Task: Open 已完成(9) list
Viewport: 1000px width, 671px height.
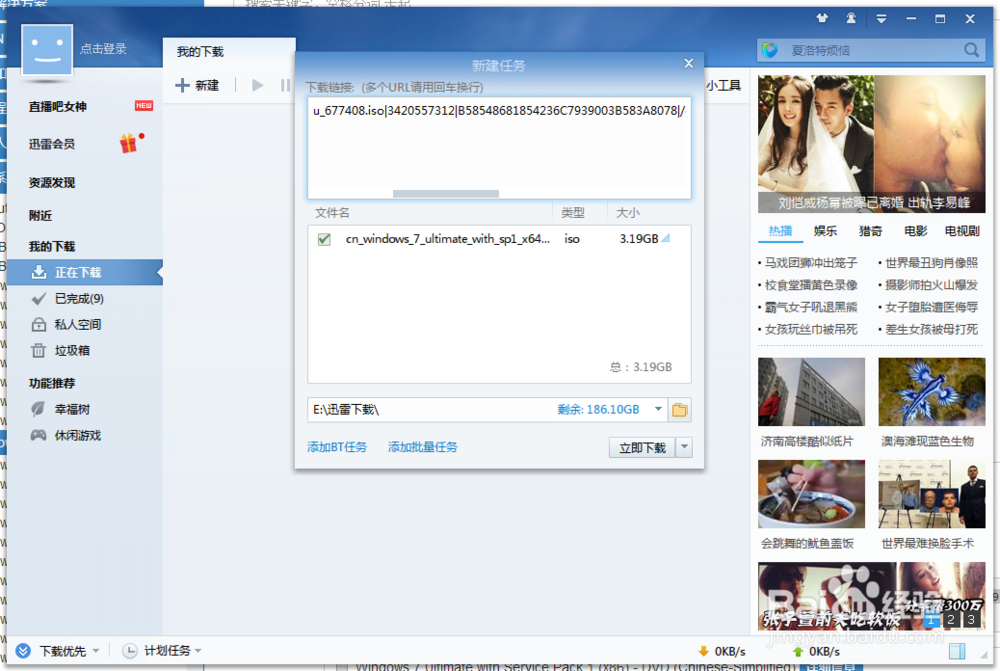Action: (x=79, y=299)
